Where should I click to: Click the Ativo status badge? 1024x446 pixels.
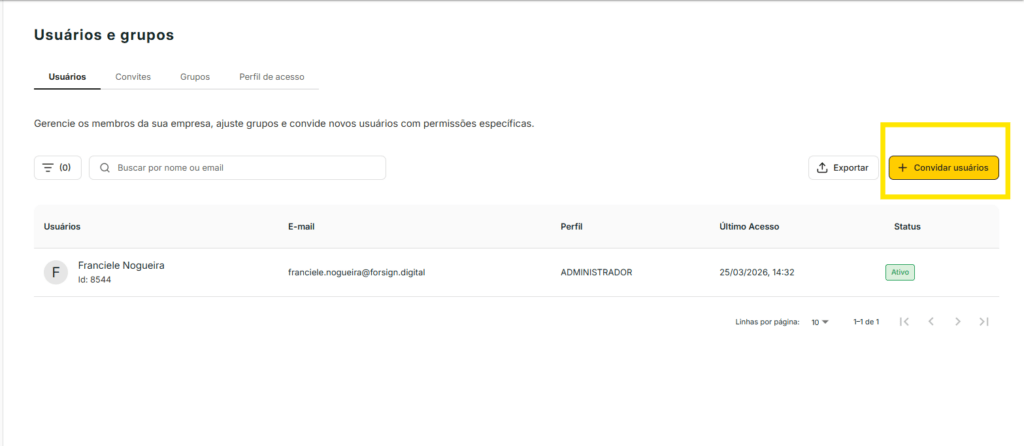click(900, 272)
